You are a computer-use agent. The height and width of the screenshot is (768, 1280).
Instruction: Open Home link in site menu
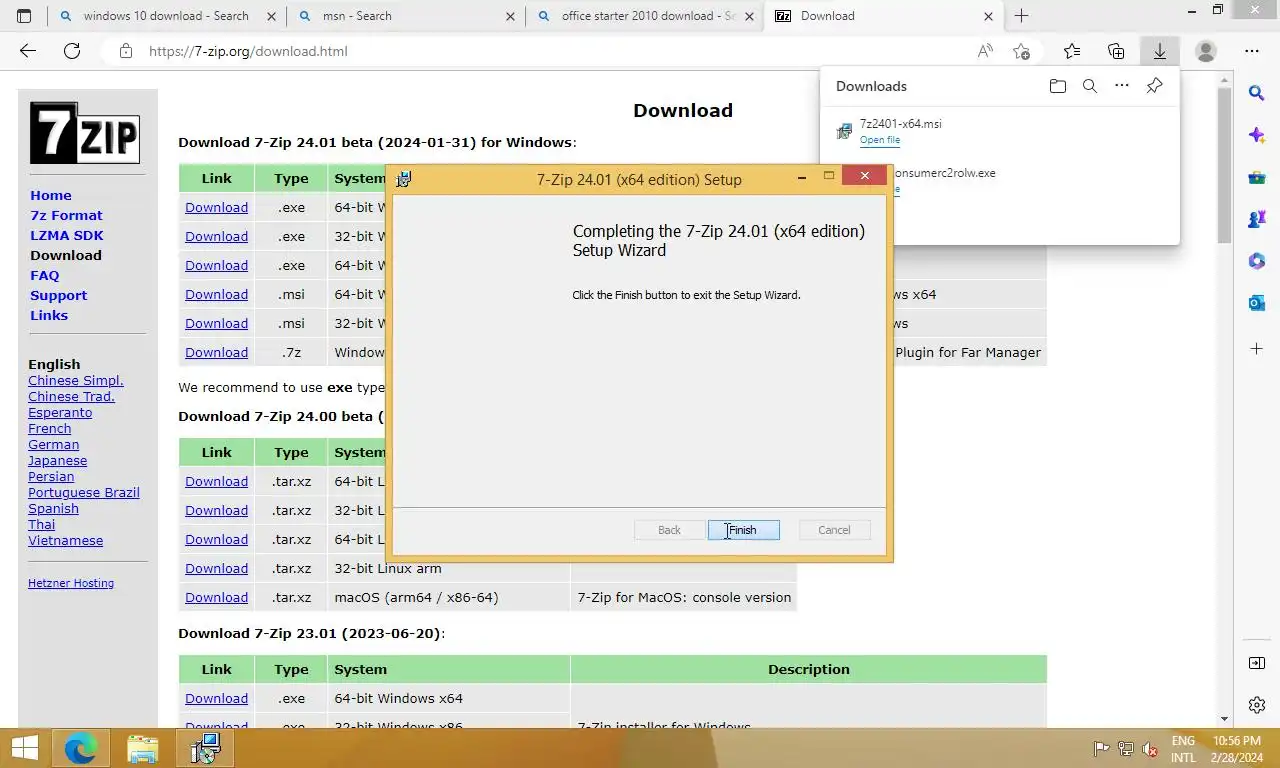pyautogui.click(x=51, y=195)
